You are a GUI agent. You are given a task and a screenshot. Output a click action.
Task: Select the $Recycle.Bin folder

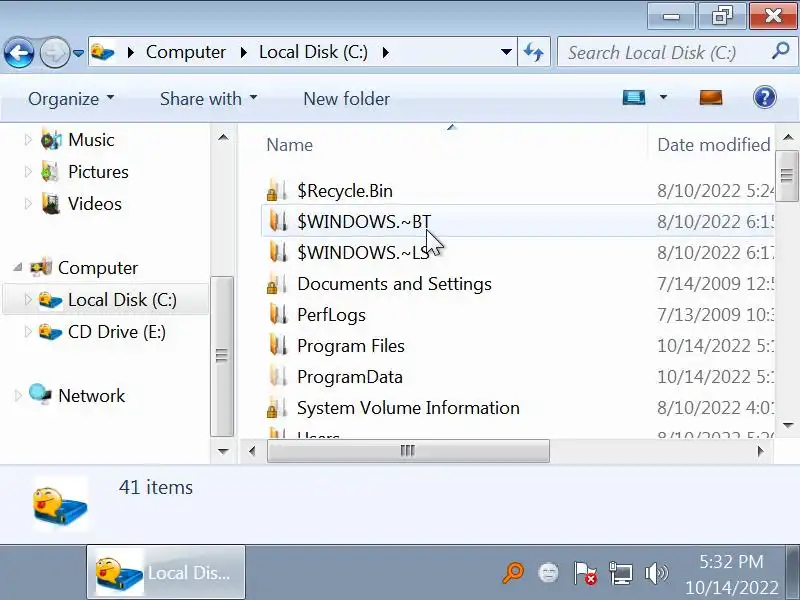pyautogui.click(x=345, y=191)
